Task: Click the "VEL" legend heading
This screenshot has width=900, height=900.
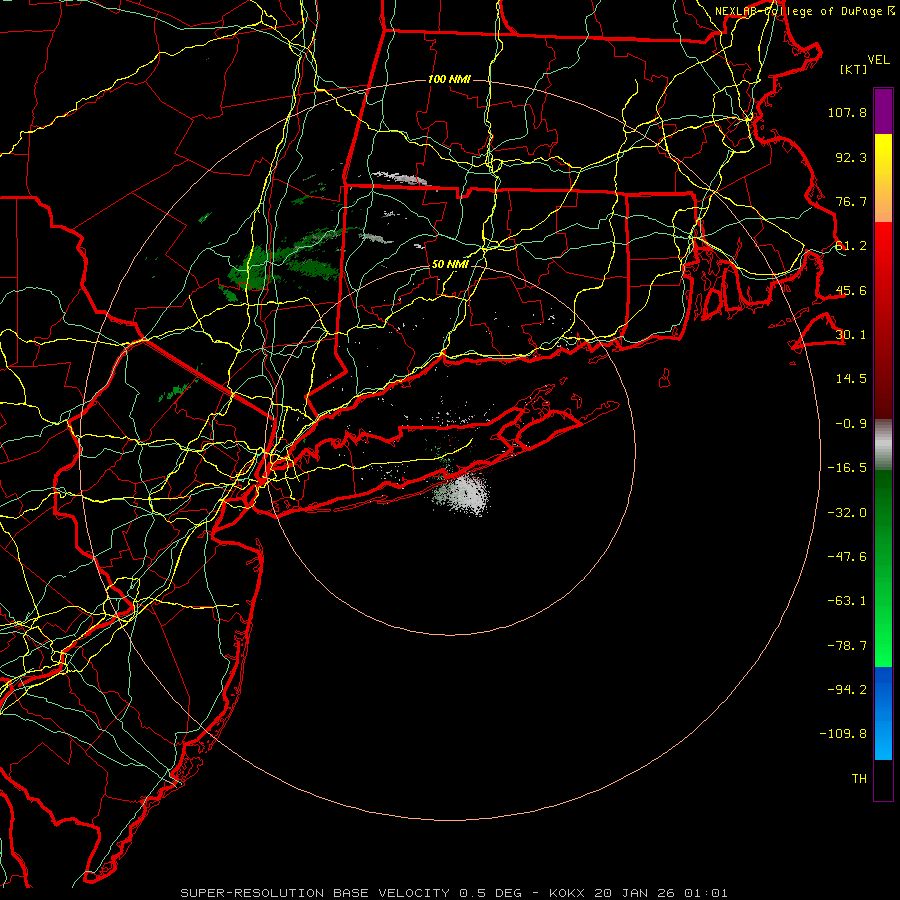Action: 878,59
